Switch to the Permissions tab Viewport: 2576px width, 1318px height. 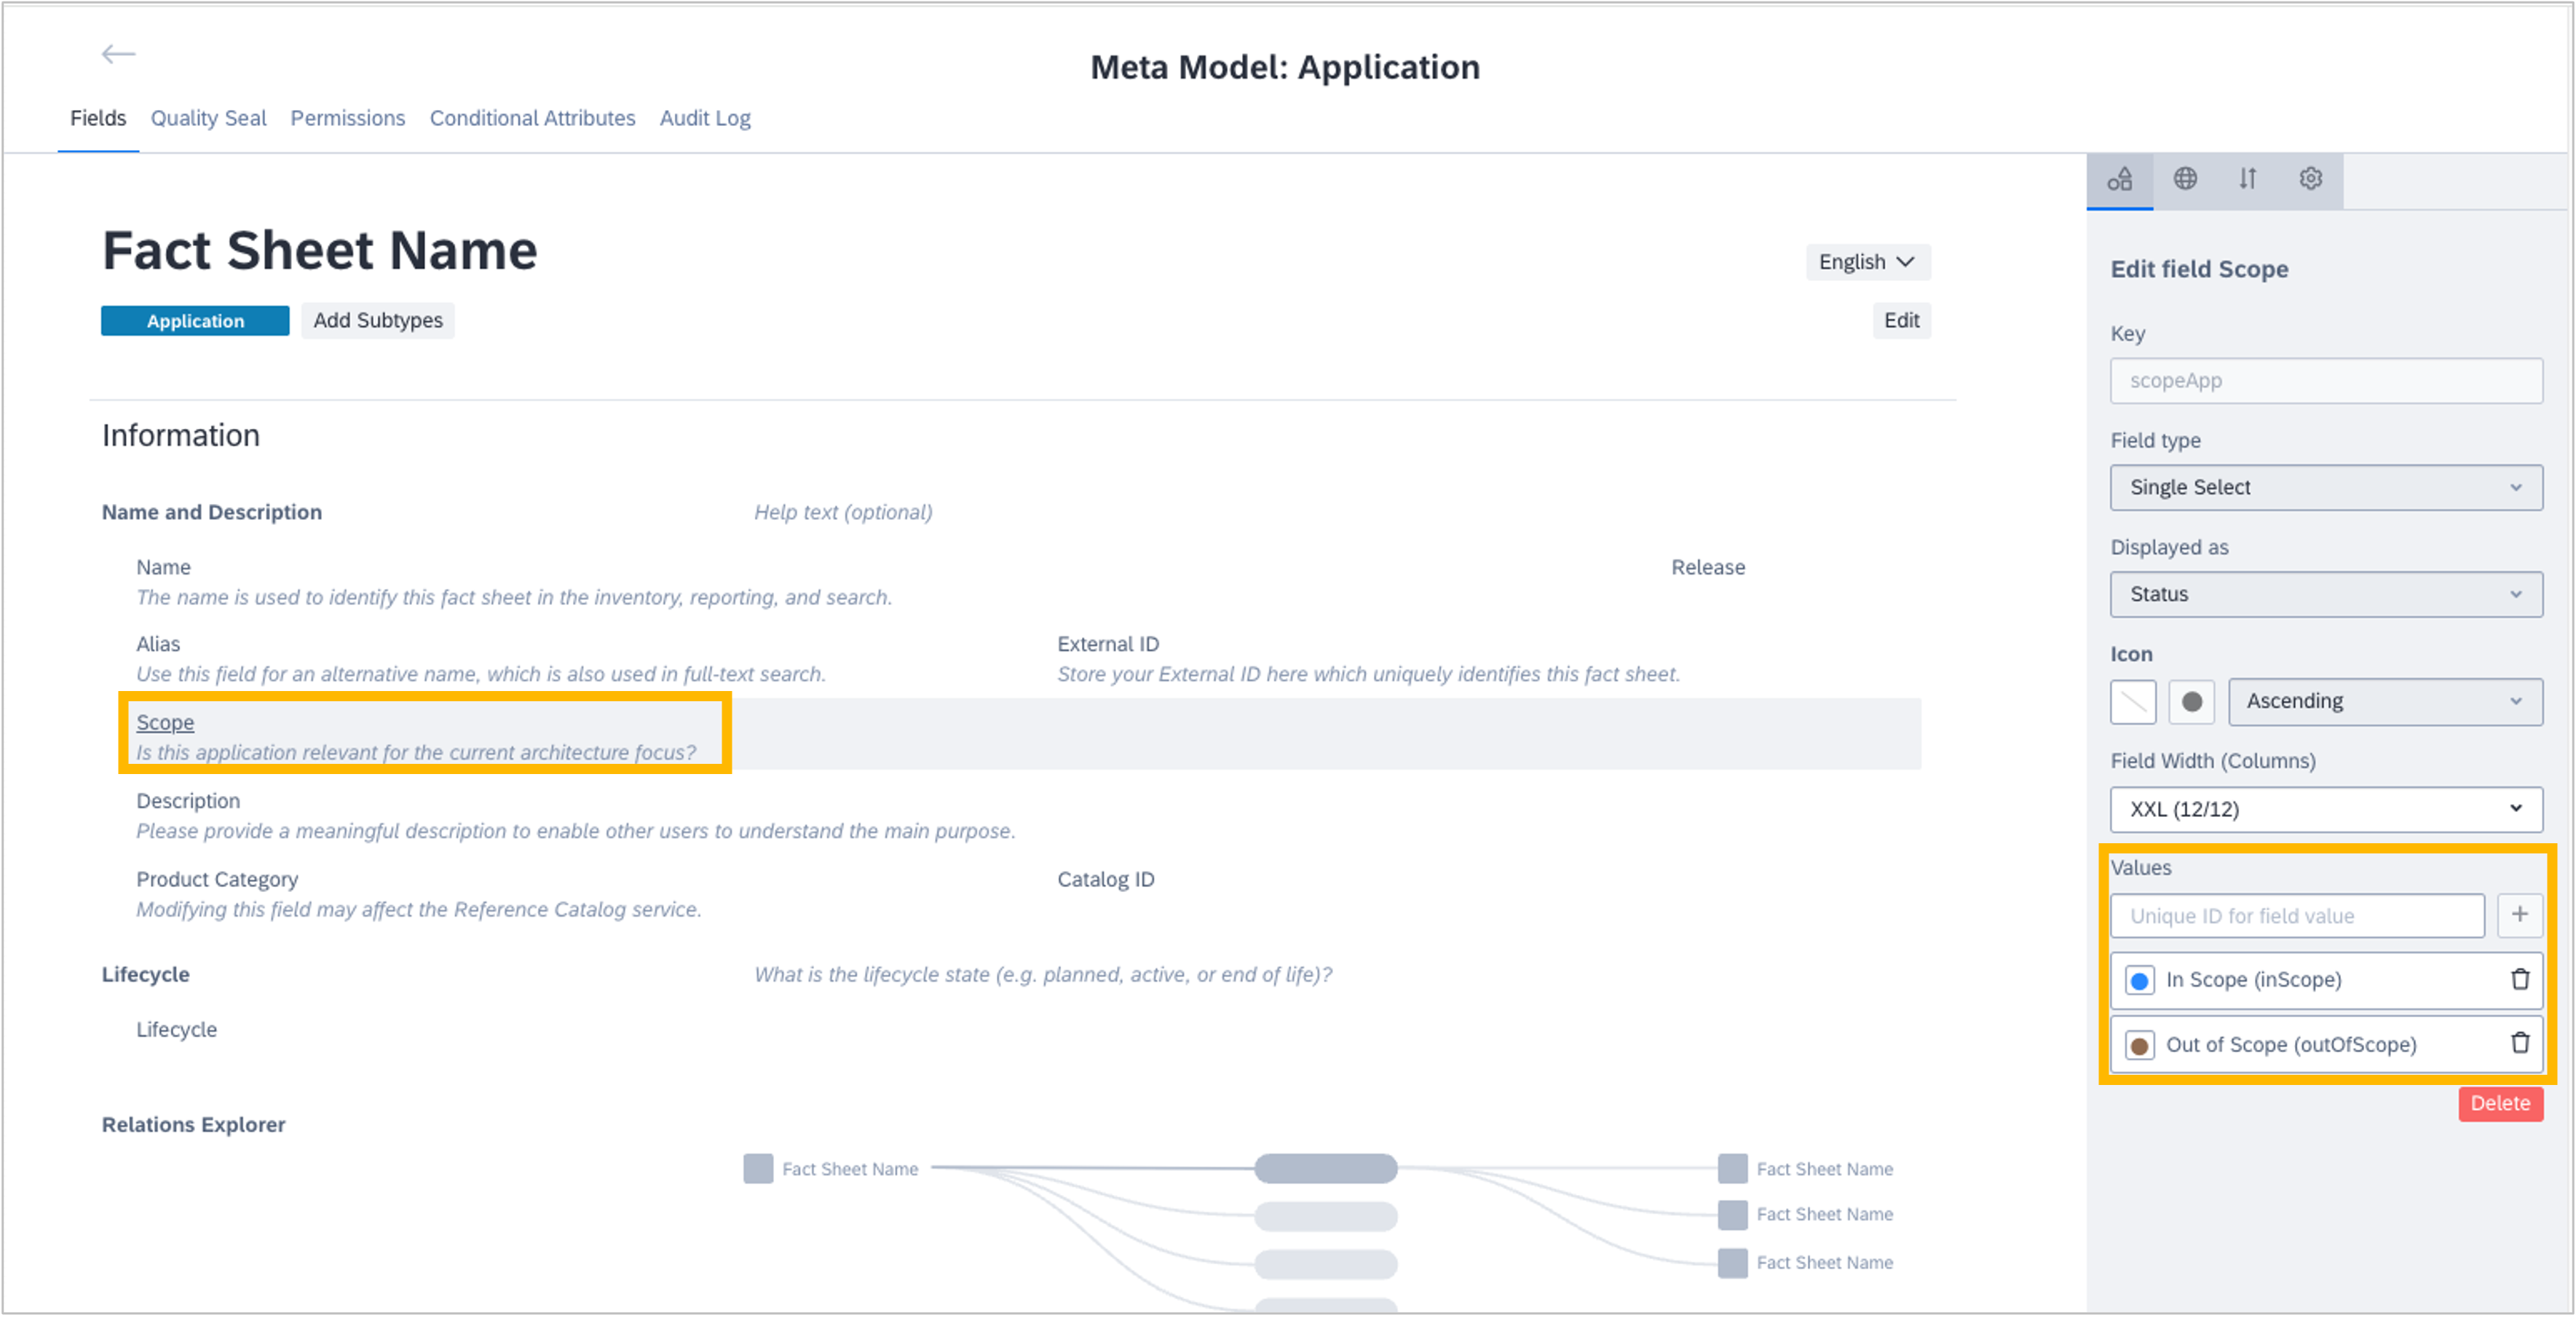point(347,118)
